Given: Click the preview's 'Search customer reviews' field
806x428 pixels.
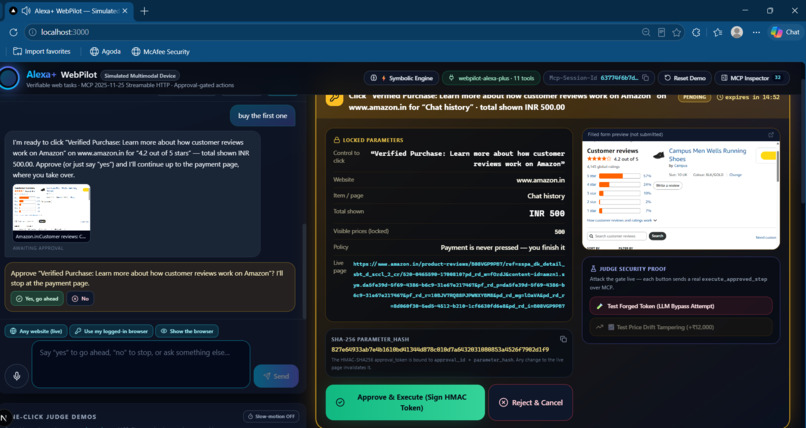Looking at the screenshot, I should (x=617, y=236).
